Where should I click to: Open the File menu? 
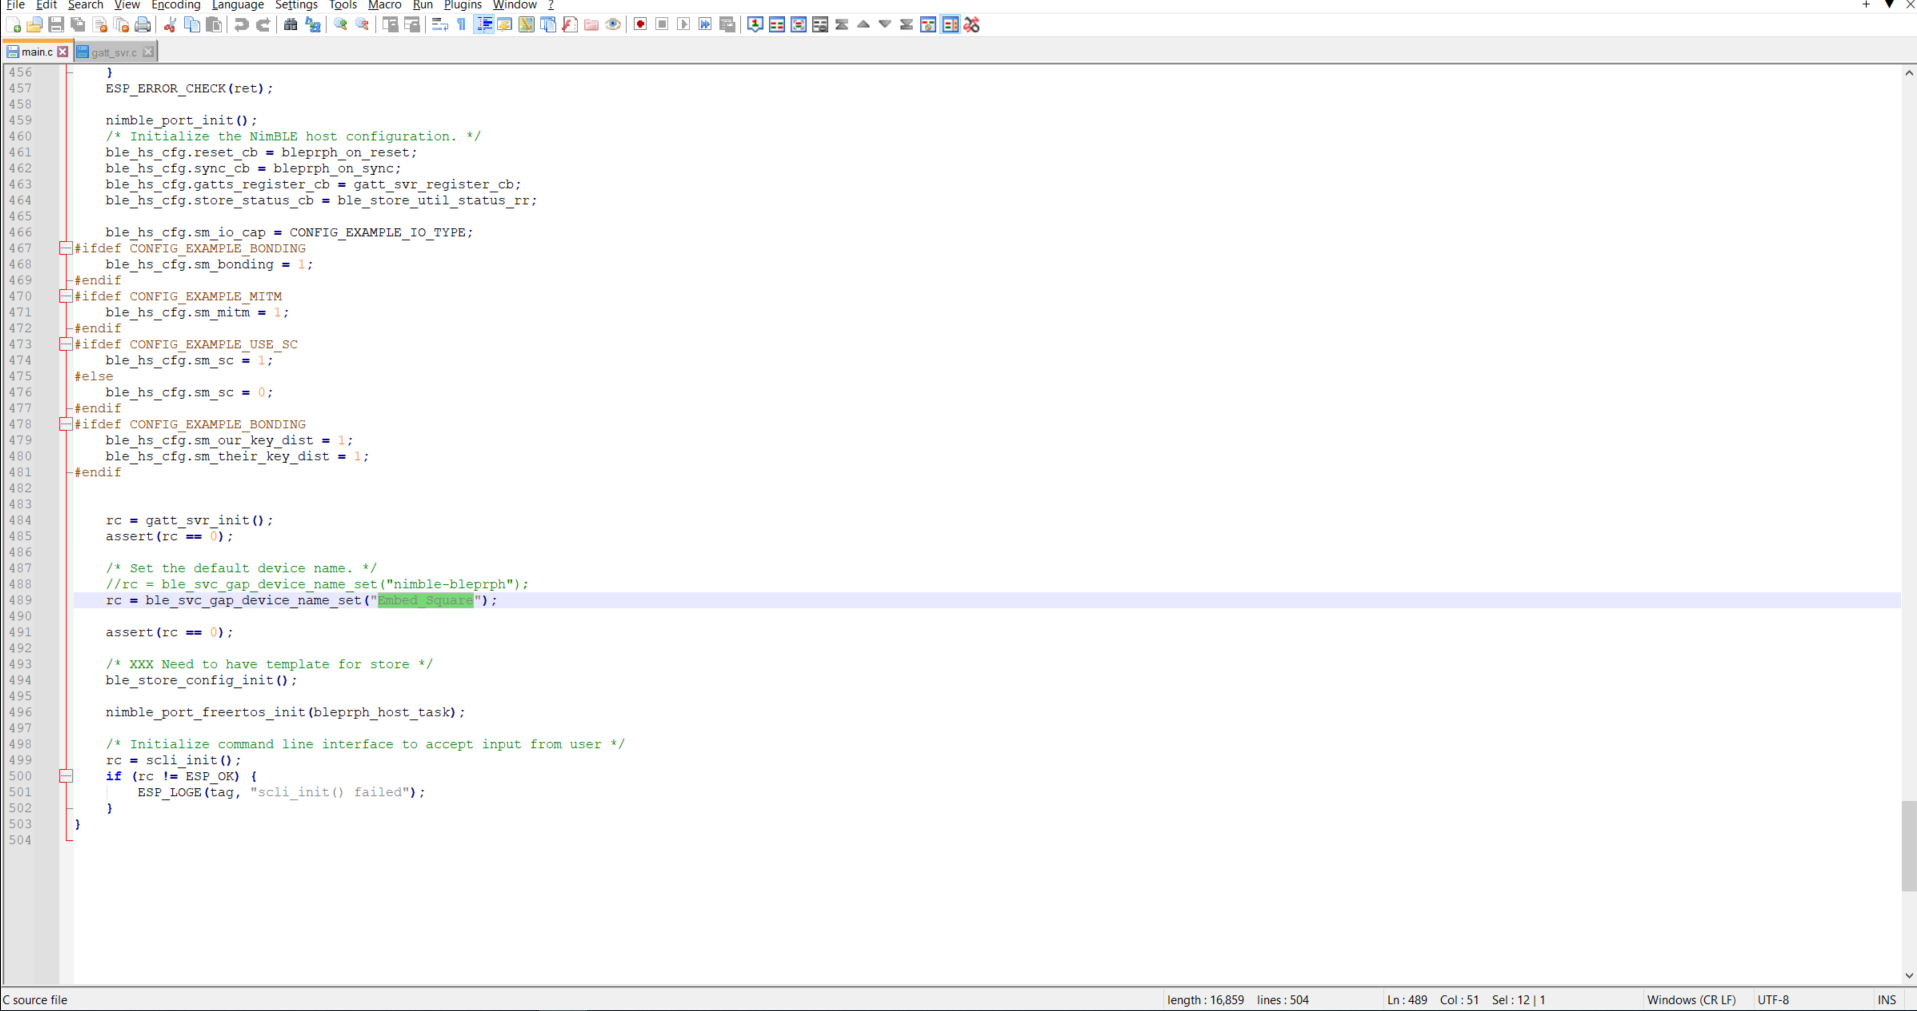click(15, 5)
